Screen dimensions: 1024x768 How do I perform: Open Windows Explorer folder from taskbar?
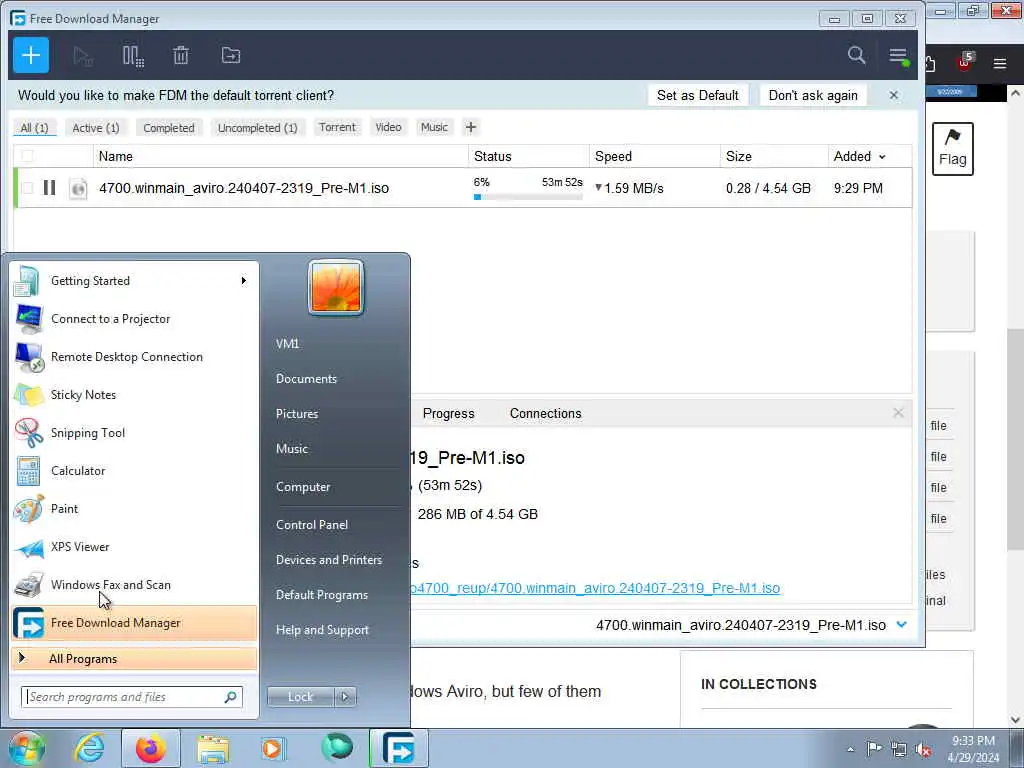click(213, 748)
